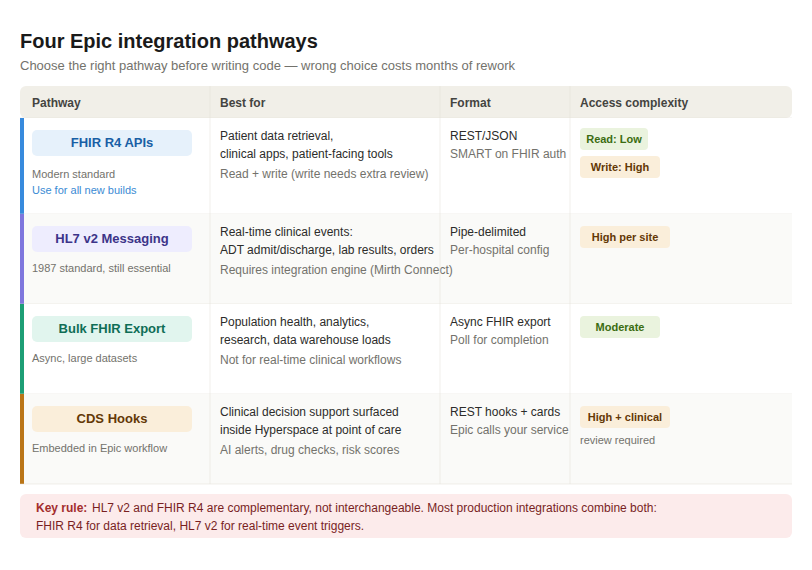
Task: Click the 'Best for' column header
Action: pyautogui.click(x=242, y=103)
